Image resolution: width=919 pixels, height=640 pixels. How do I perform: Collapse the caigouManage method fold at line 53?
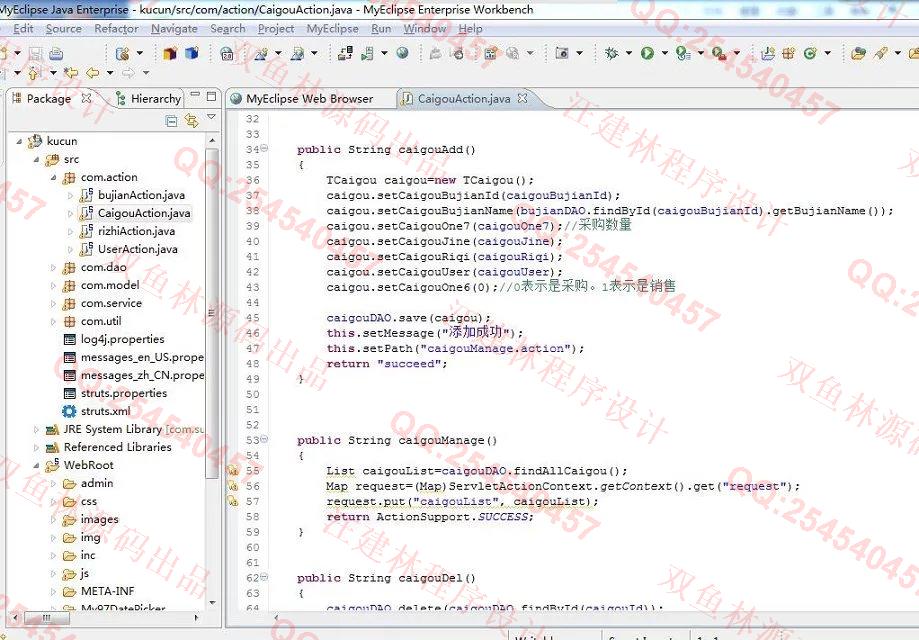click(x=264, y=439)
